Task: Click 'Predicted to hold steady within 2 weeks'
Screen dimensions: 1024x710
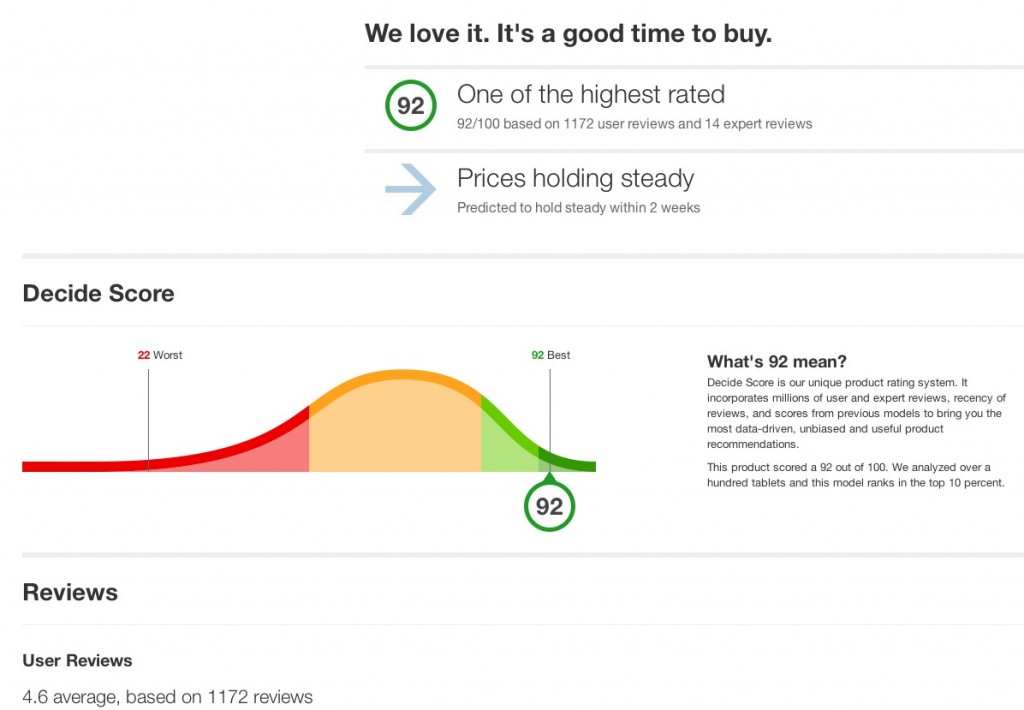Action: point(579,208)
